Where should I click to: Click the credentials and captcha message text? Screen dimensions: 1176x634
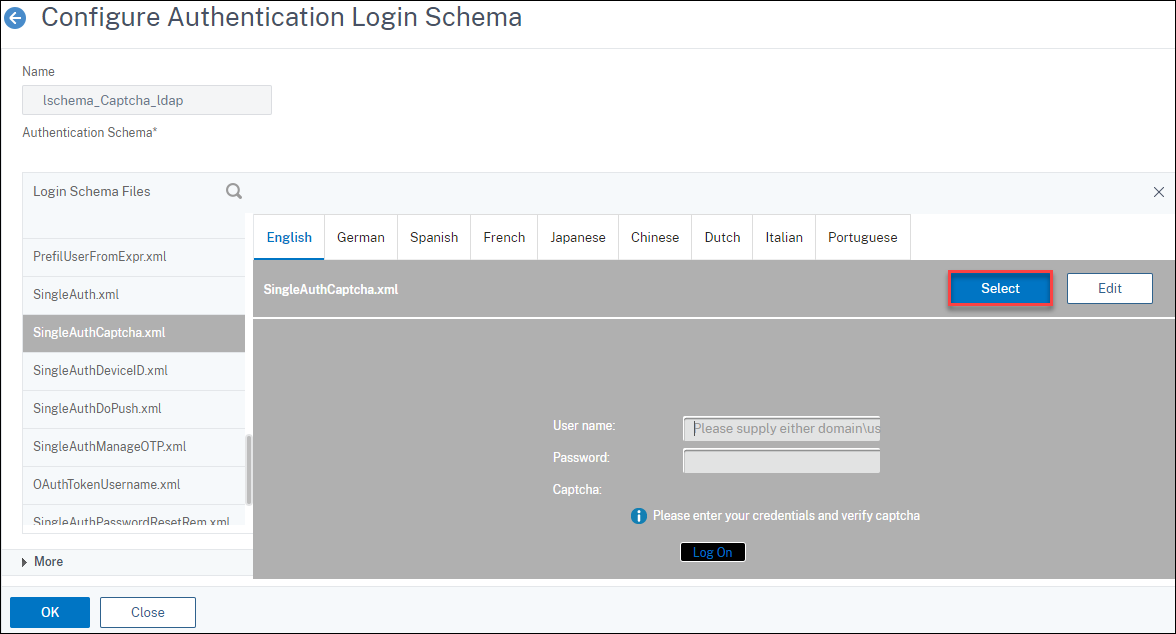[786, 516]
